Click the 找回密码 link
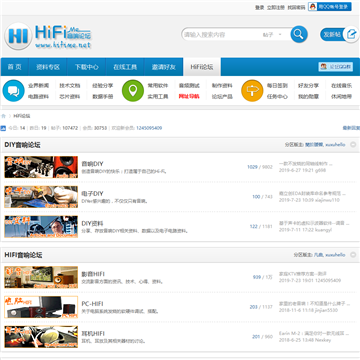Screen dimensions: 360x360 pyautogui.click(x=296, y=7)
